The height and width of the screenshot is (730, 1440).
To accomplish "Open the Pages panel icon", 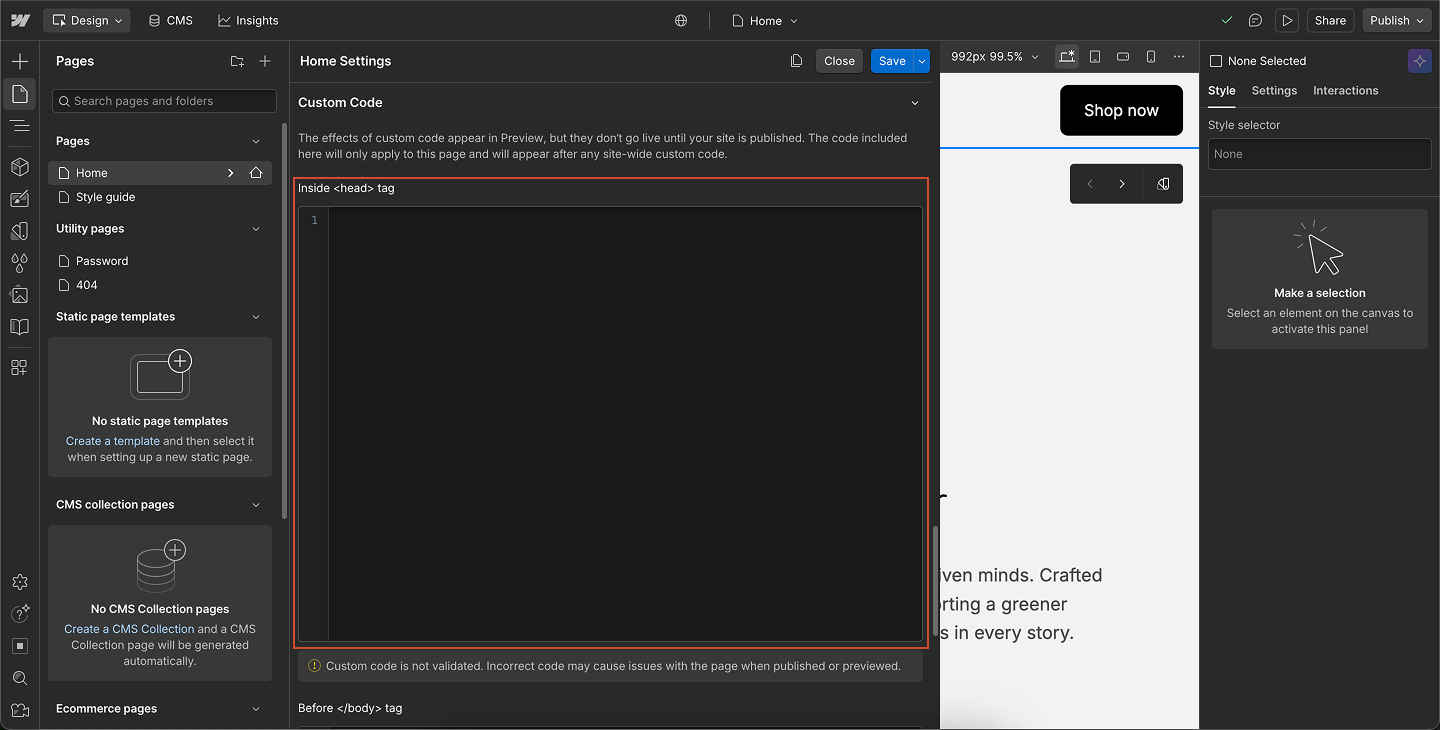I will tap(19, 94).
